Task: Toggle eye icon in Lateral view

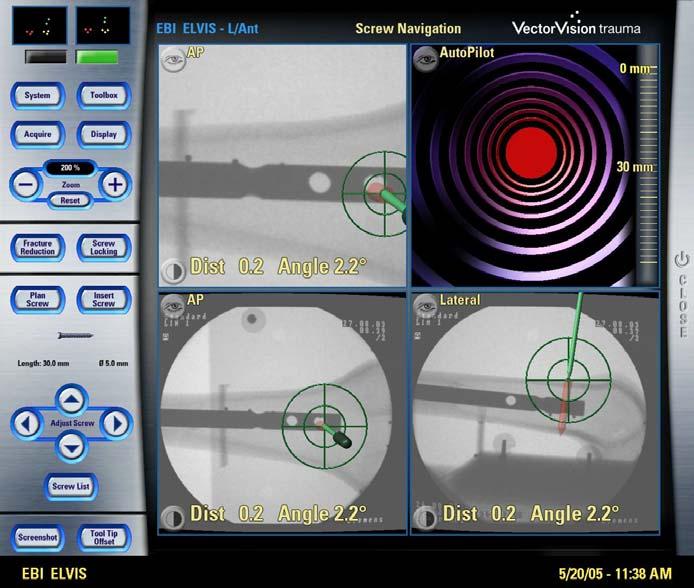Action: pos(426,306)
